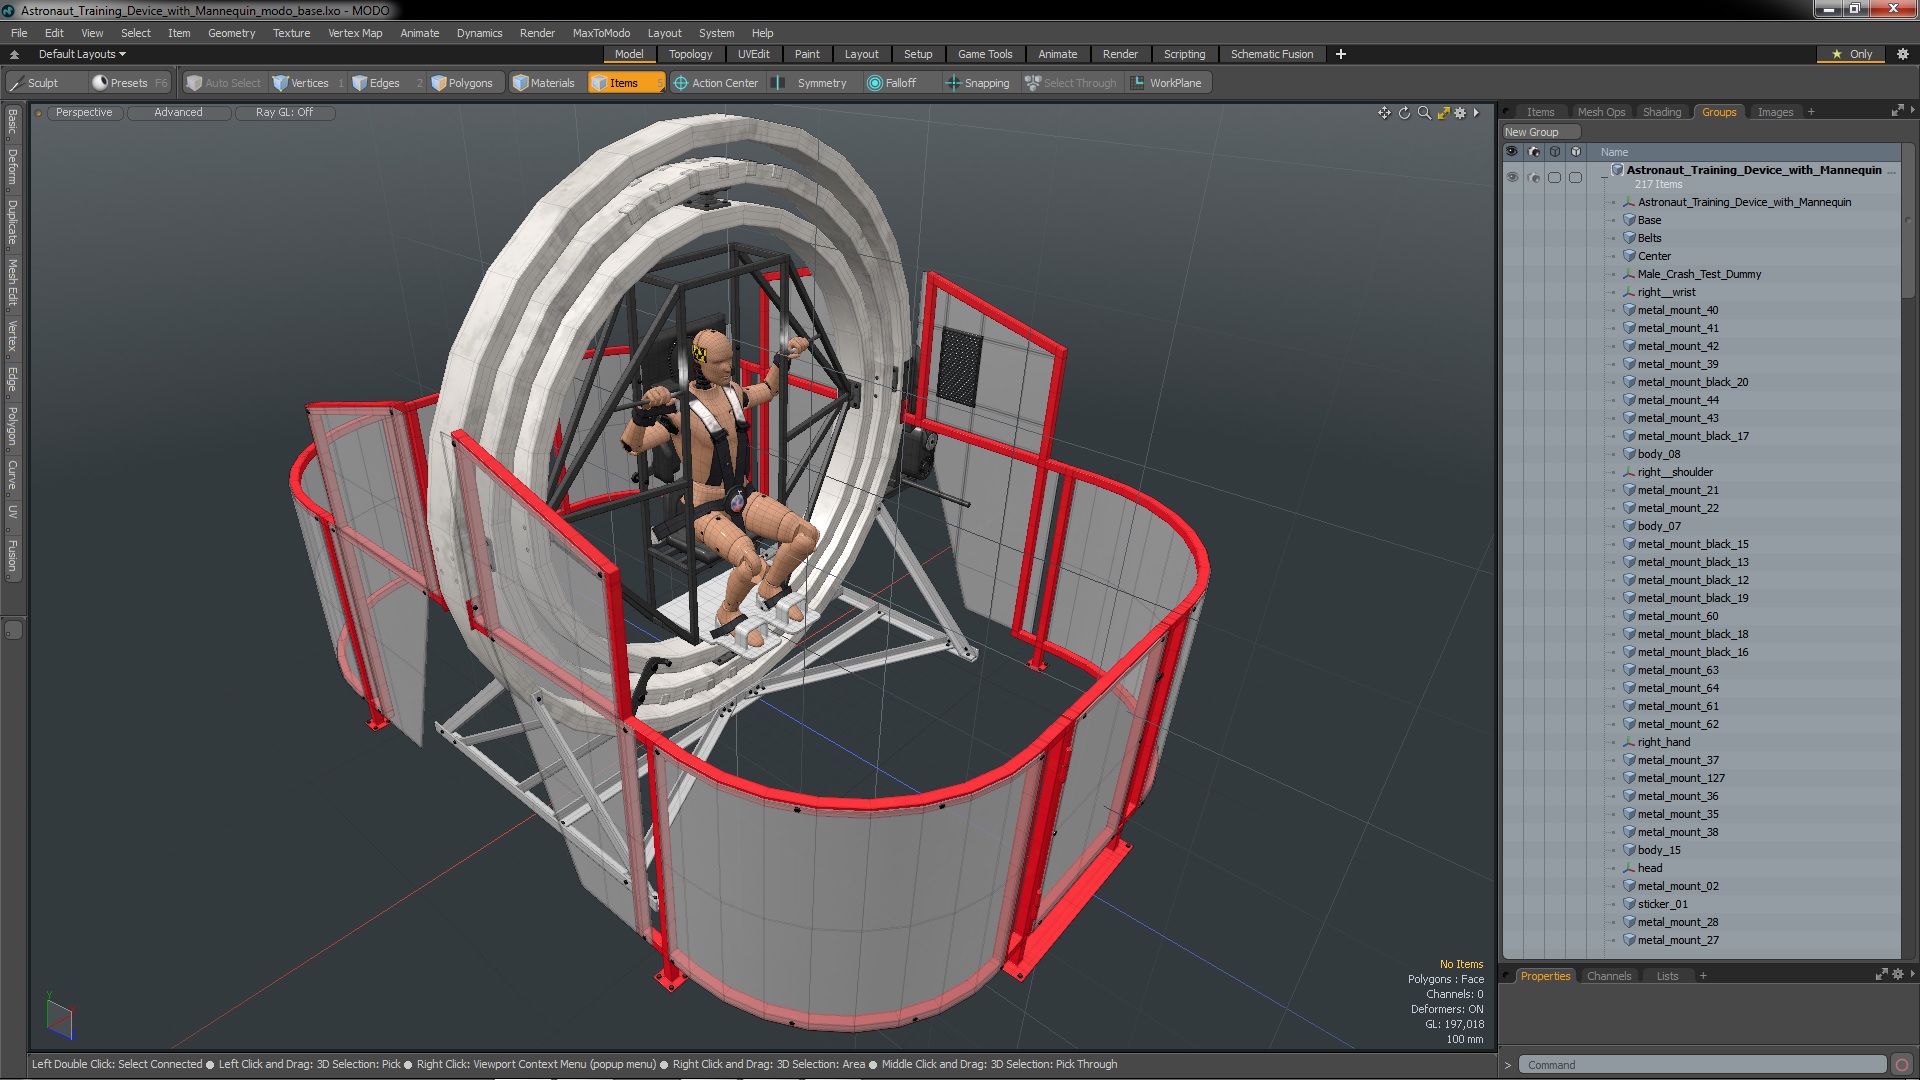Viewport: 1920px width, 1080px height.
Task: Click the render camera column header icon
Action: pyautogui.click(x=1533, y=152)
